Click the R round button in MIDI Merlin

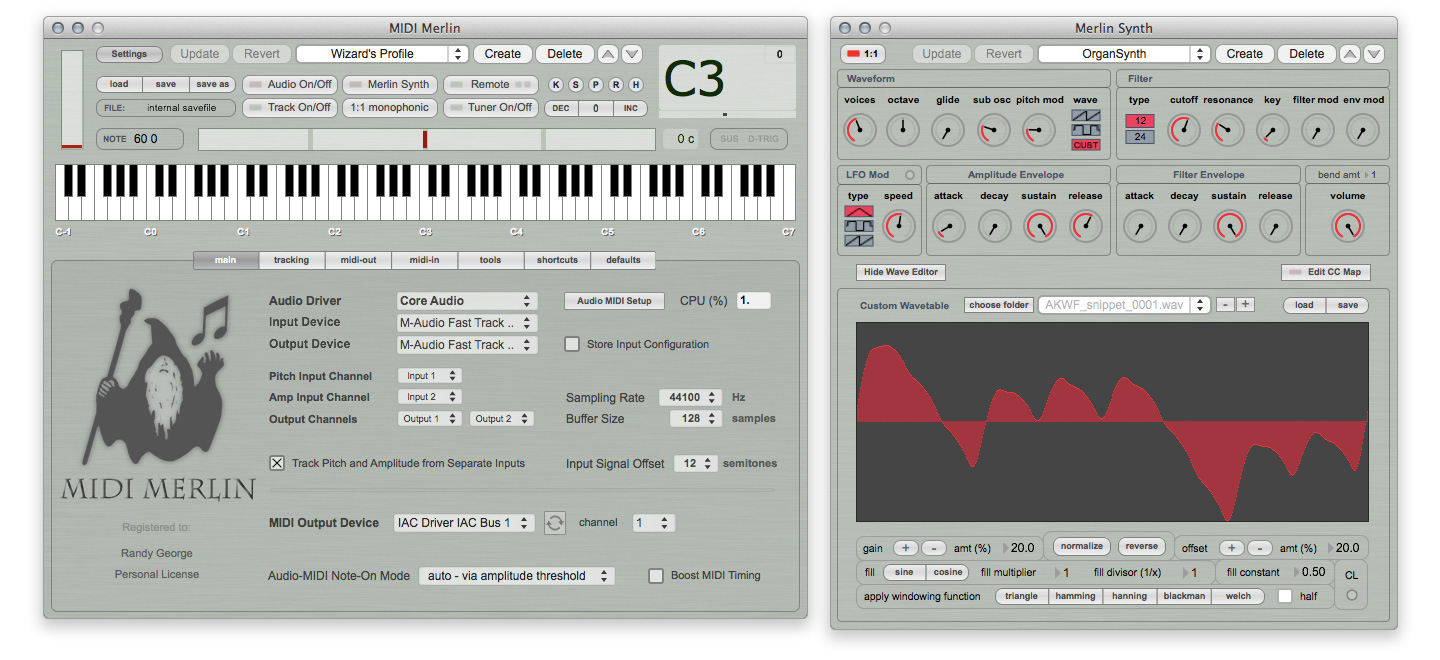coord(616,85)
